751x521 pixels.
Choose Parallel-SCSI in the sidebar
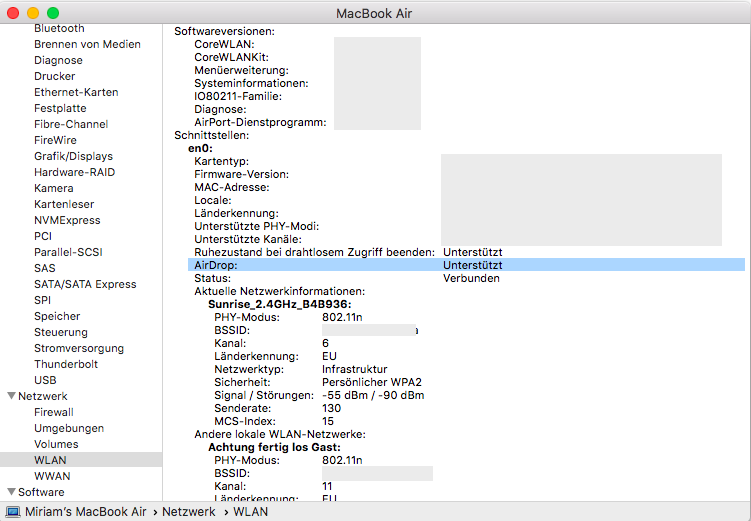(68, 252)
